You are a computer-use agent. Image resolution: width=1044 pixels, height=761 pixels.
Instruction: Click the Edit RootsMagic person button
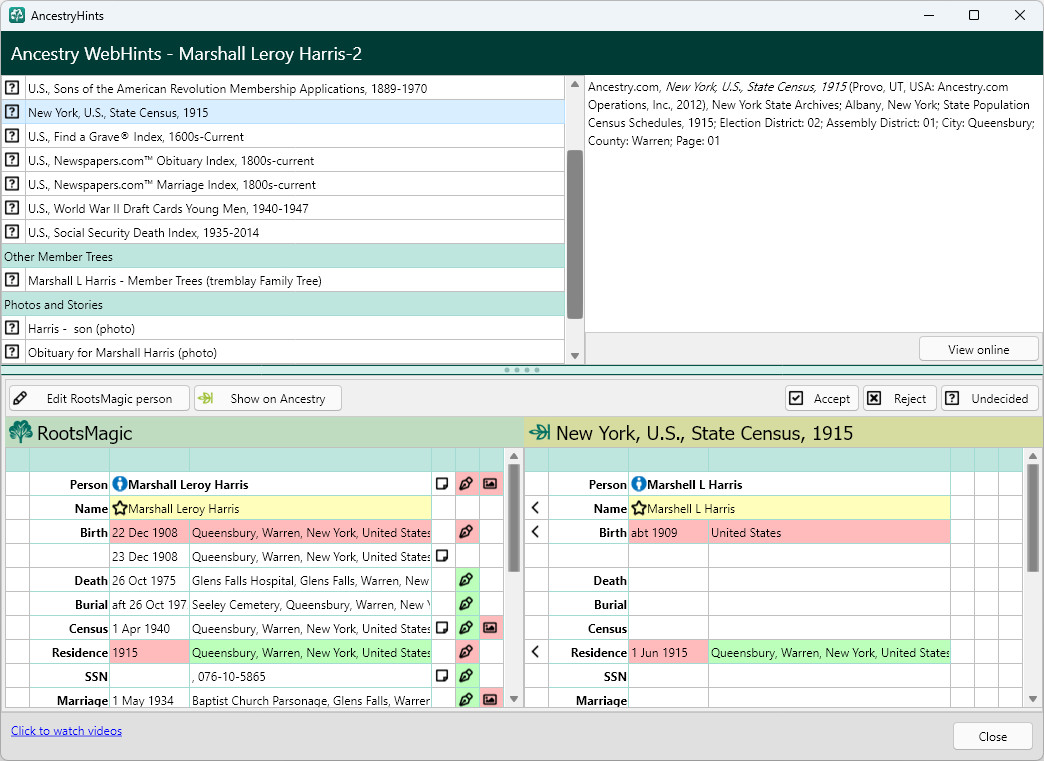pyautogui.click(x=99, y=398)
